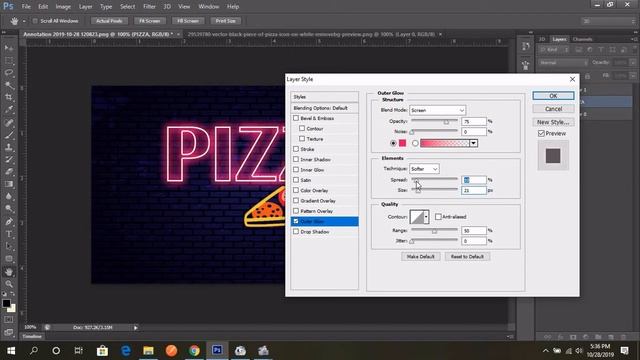Select the Clone Stamp tool
This screenshot has width=640, height=360.
9,147
